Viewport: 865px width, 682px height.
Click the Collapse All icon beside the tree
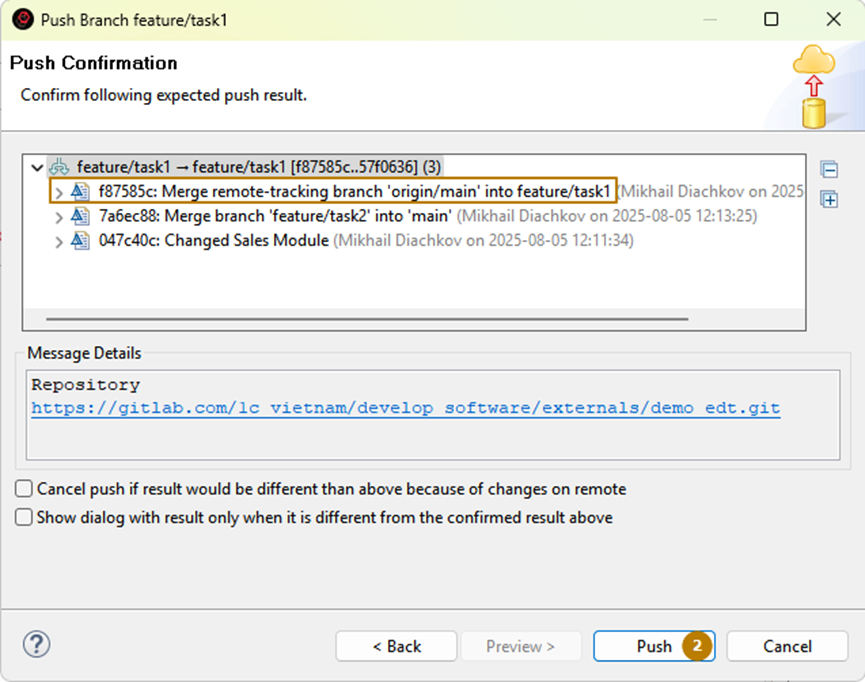pos(828,170)
